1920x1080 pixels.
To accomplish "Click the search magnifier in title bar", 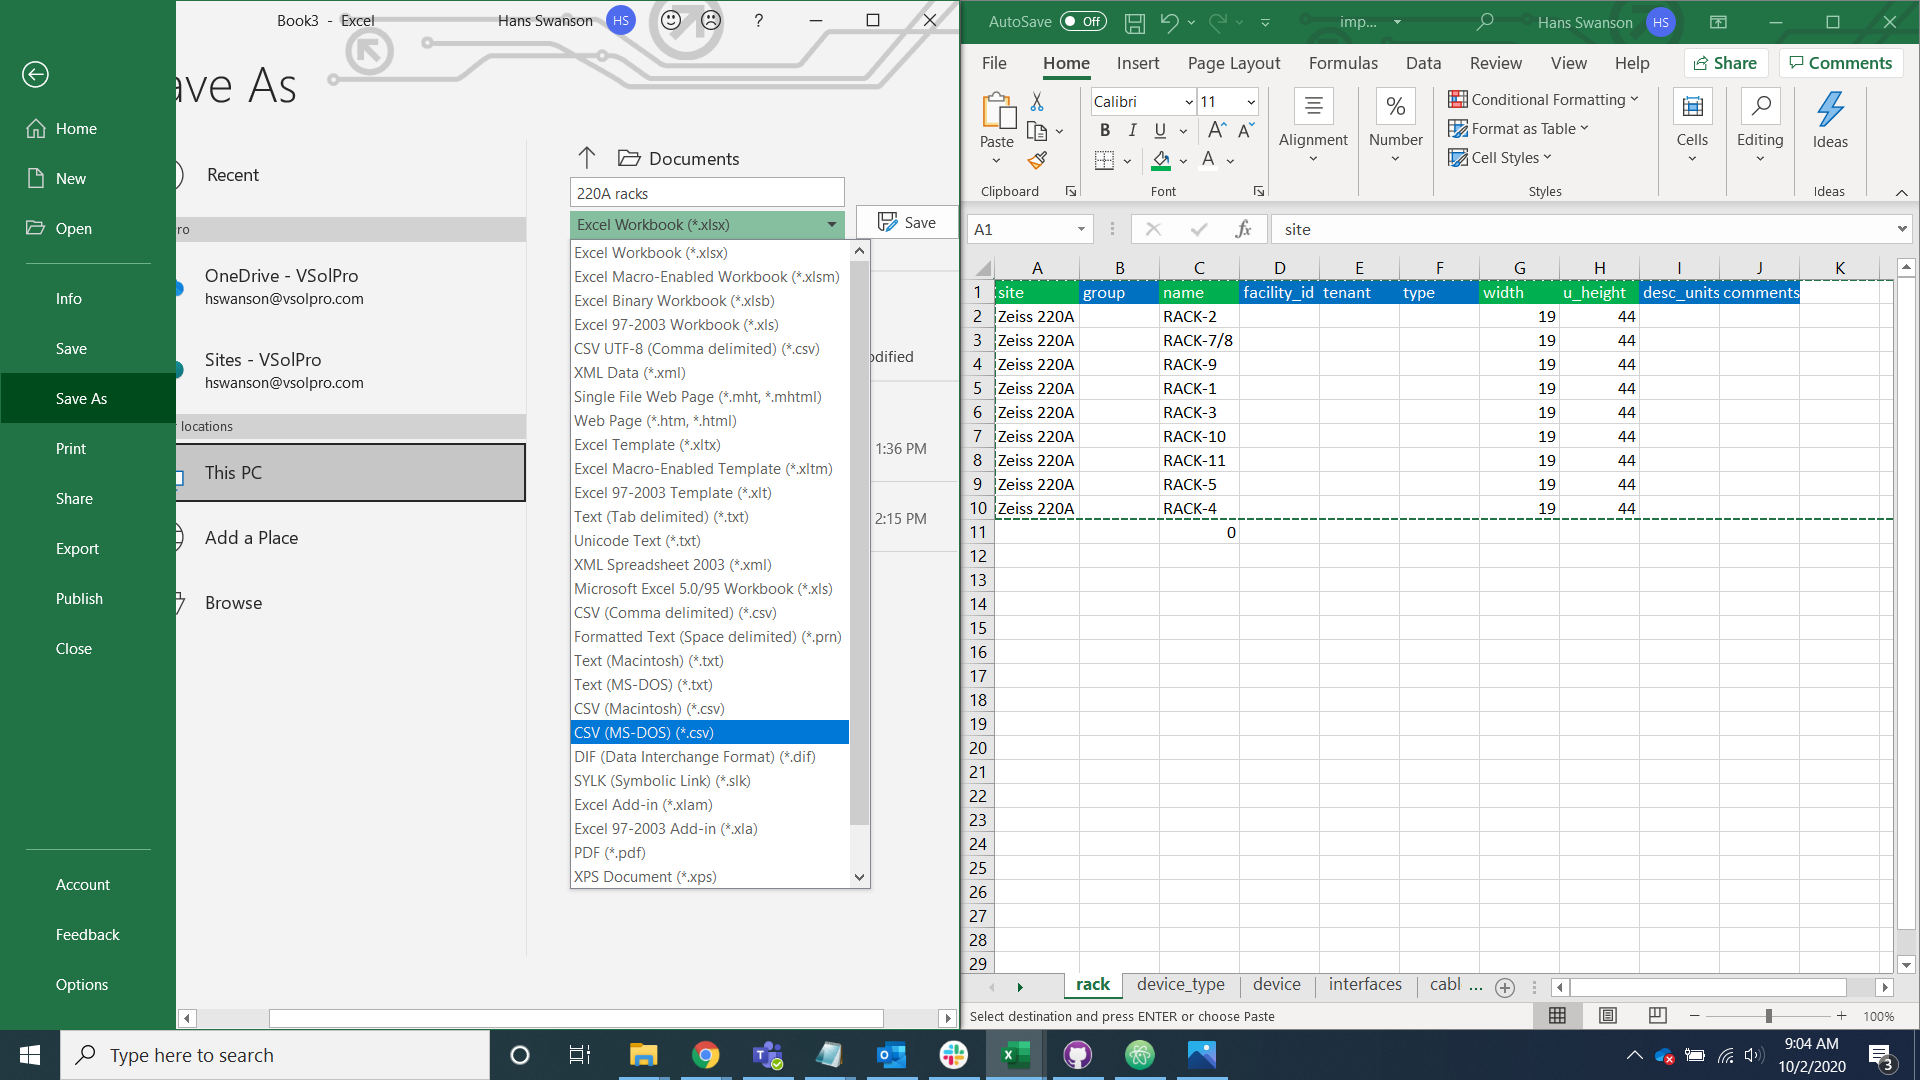I will tap(1485, 22).
